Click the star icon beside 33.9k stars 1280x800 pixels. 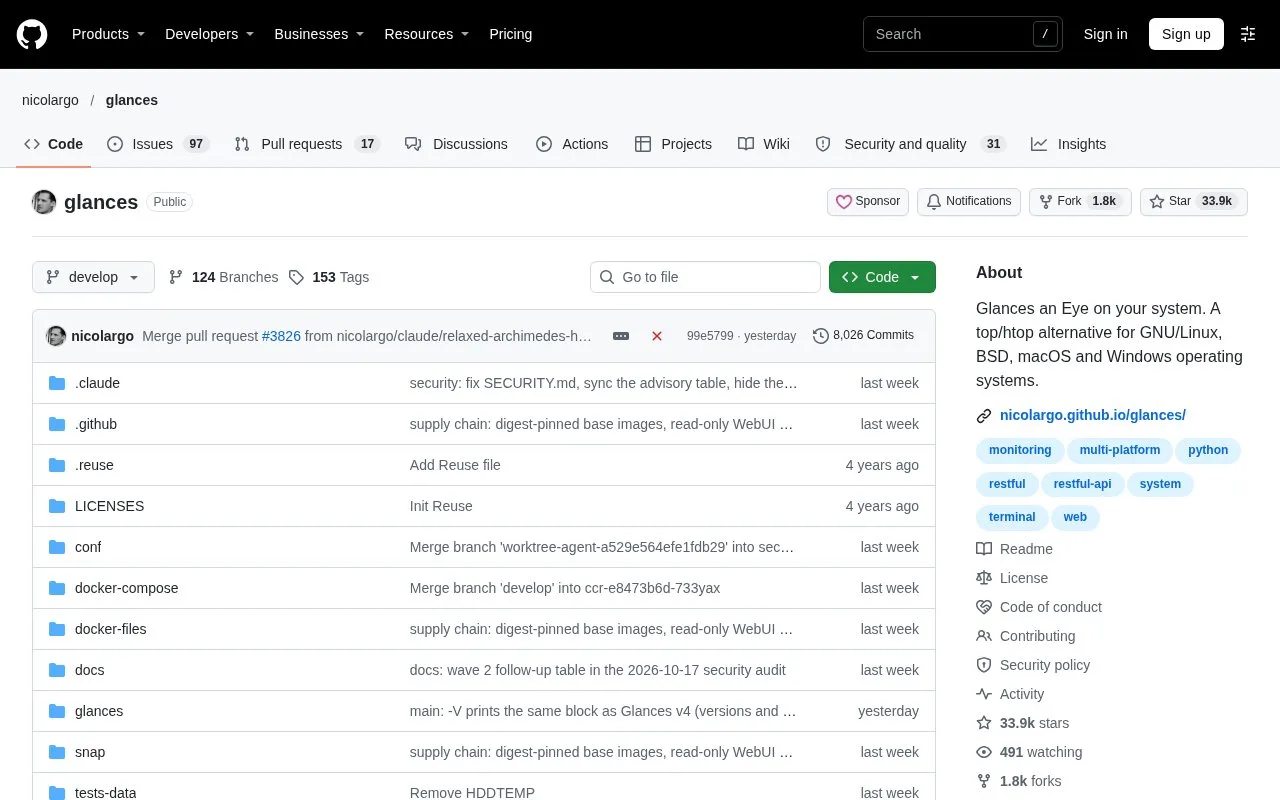pyautogui.click(x=984, y=723)
